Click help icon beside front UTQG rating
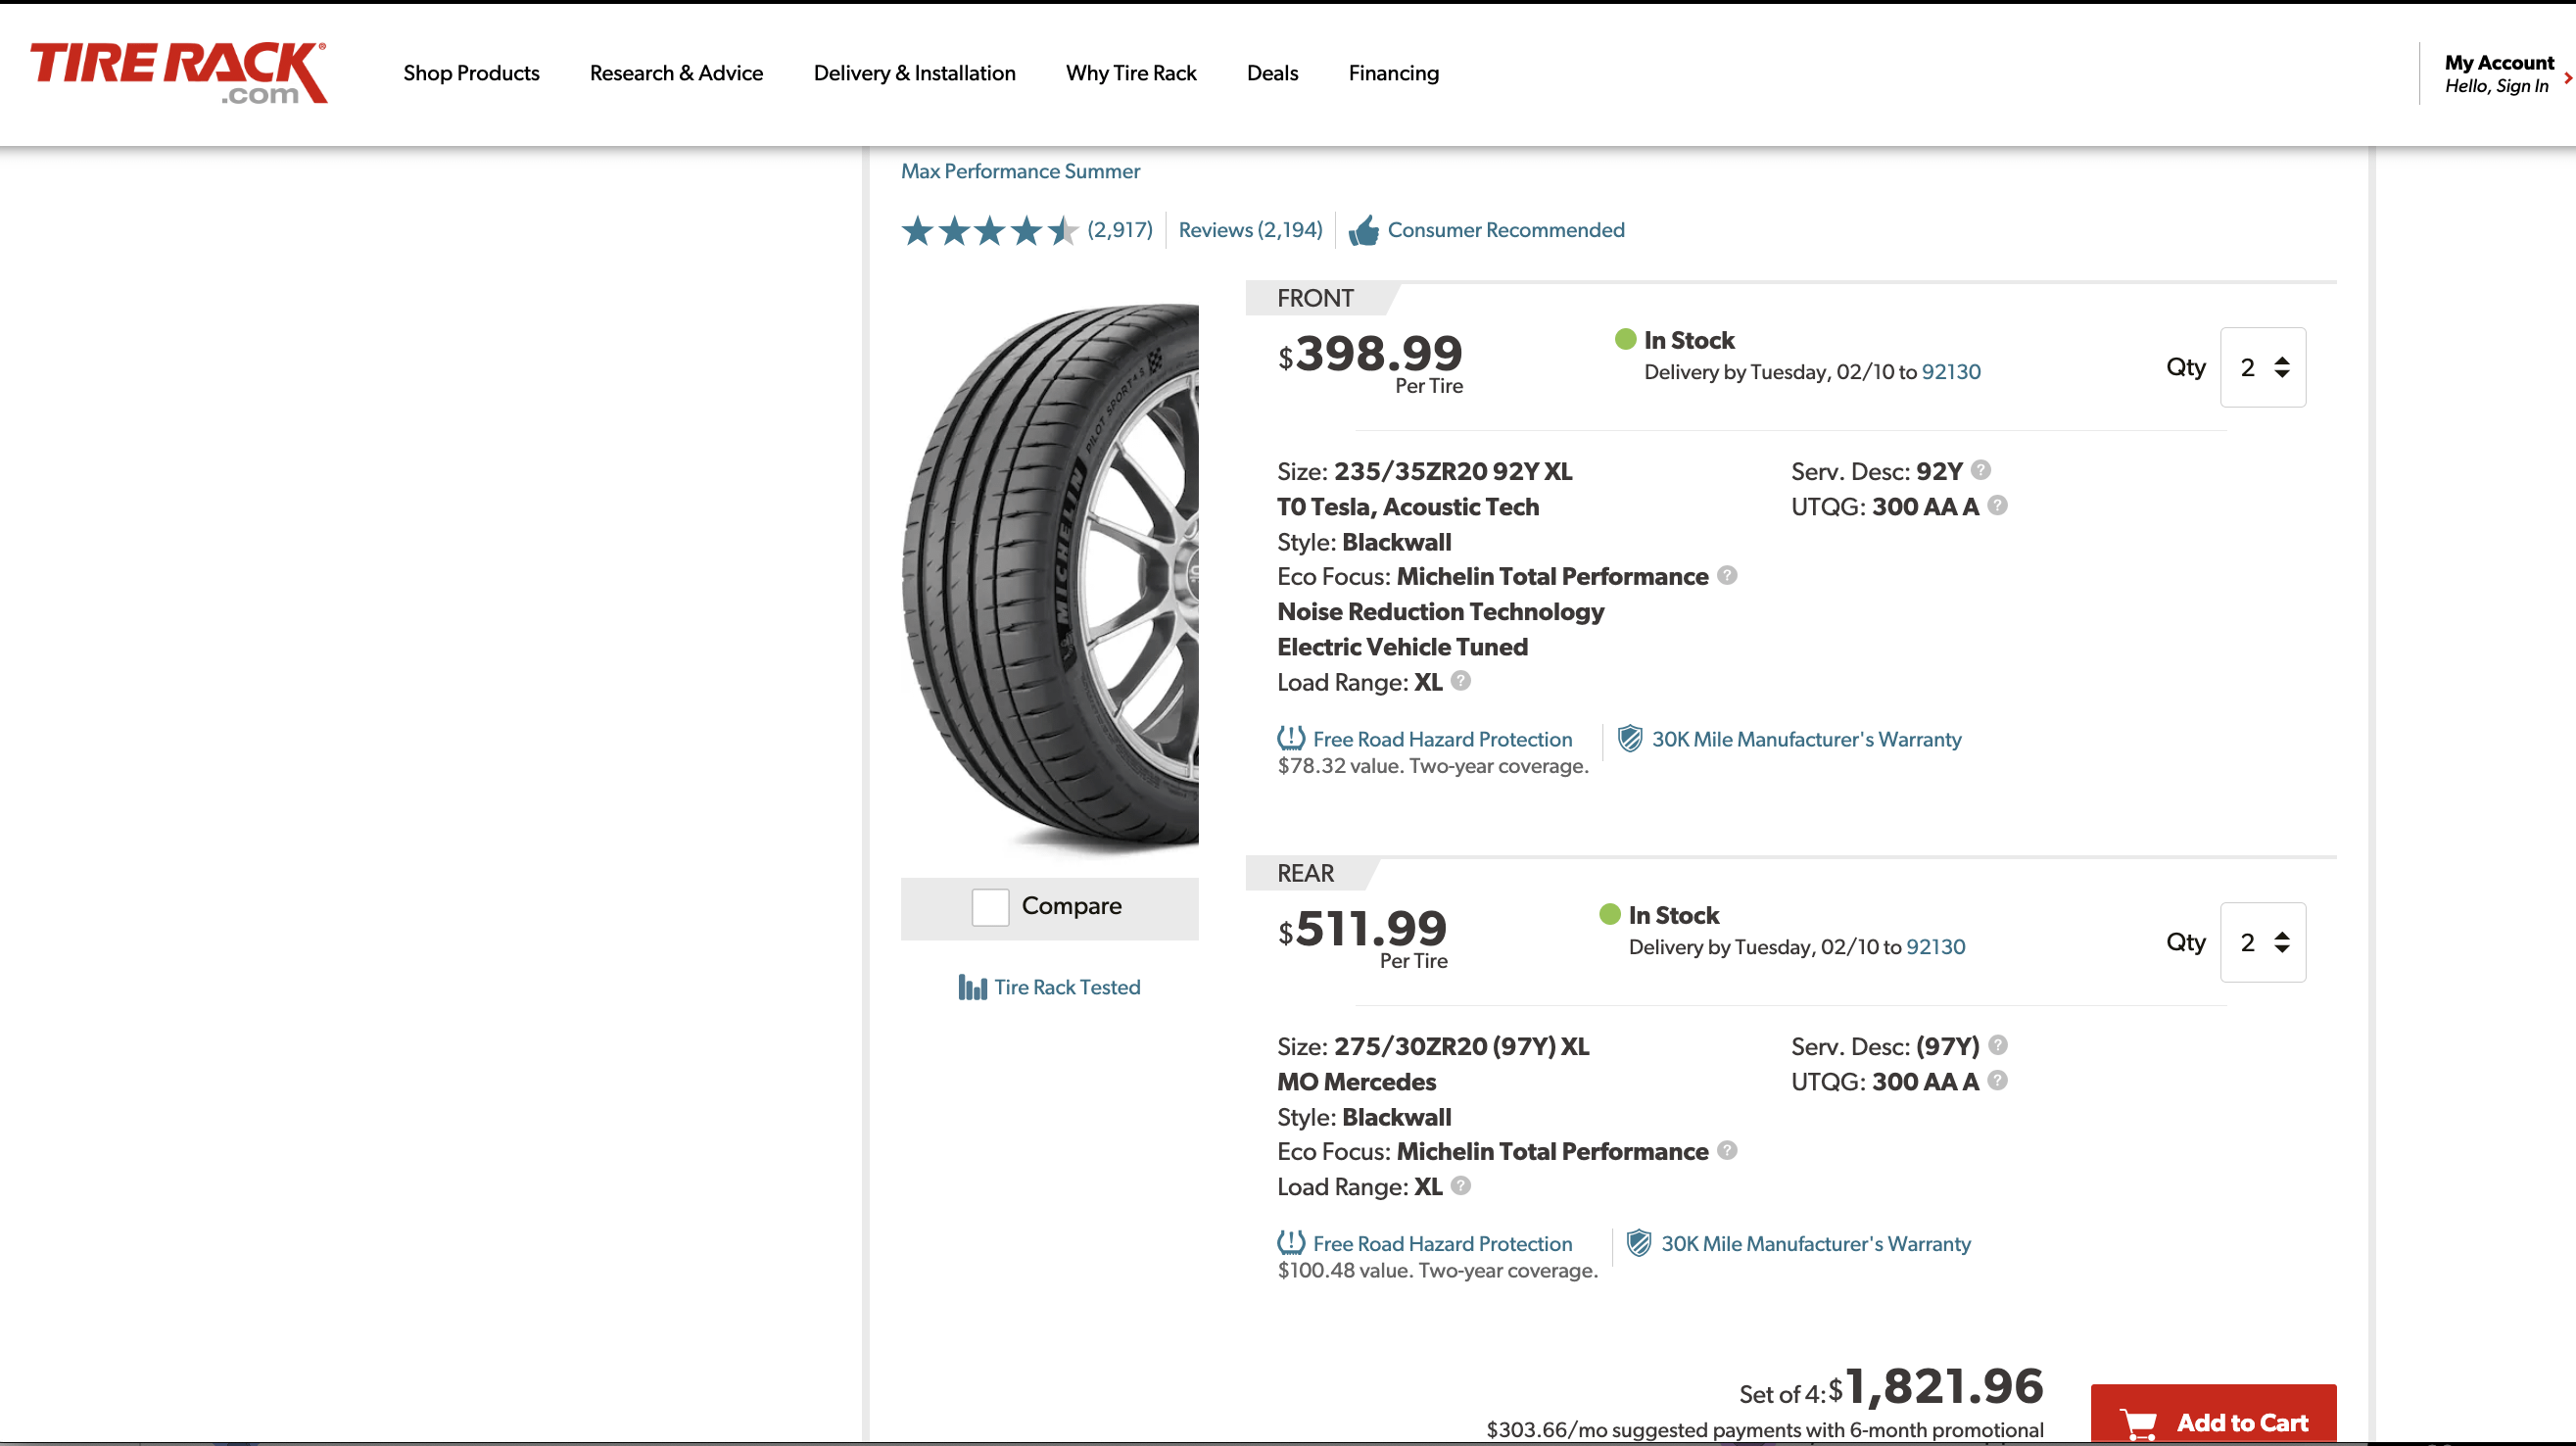2576x1446 pixels. (x=1997, y=505)
